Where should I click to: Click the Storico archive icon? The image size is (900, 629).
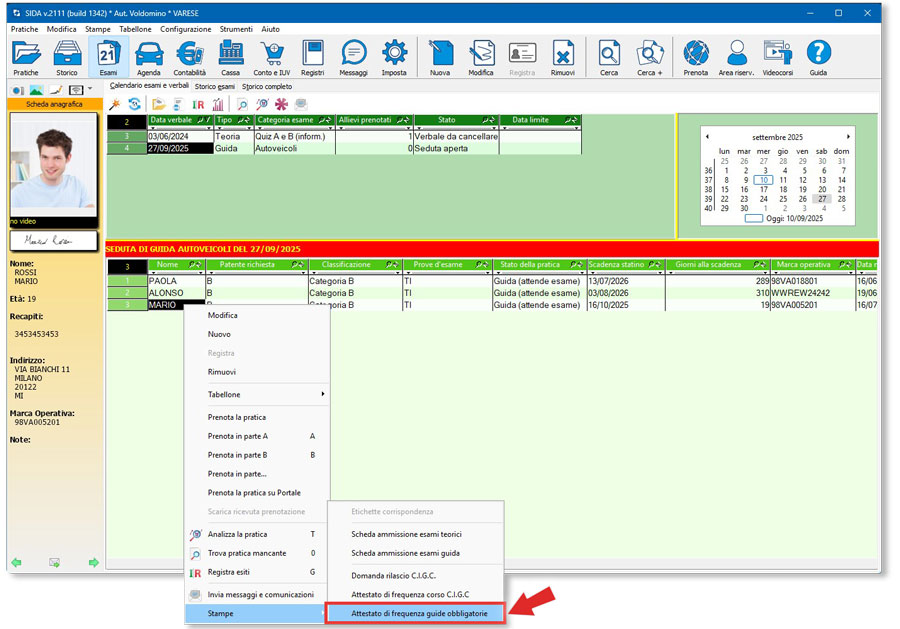[x=67, y=57]
